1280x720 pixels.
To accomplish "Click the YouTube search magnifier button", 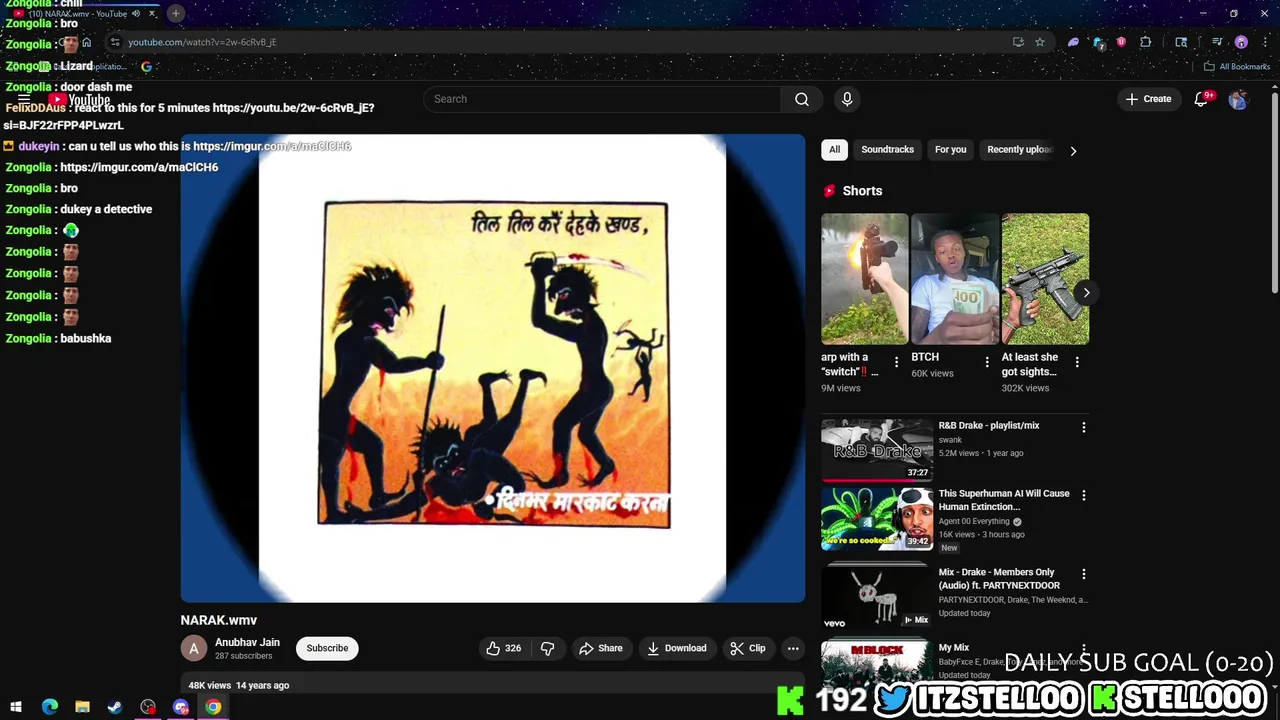I will (801, 99).
